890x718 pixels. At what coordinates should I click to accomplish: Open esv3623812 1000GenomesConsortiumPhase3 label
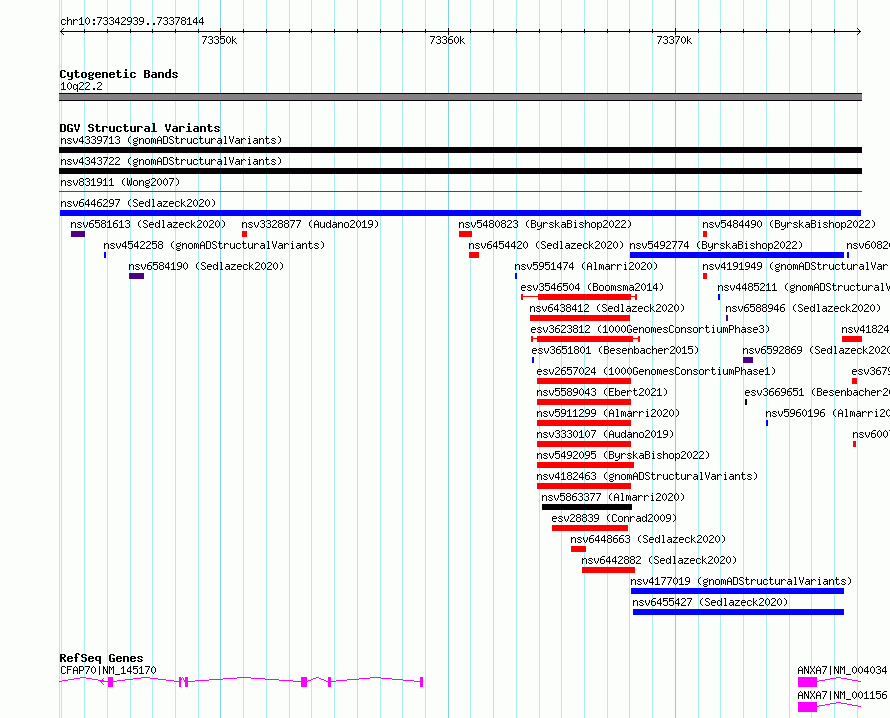(650, 329)
